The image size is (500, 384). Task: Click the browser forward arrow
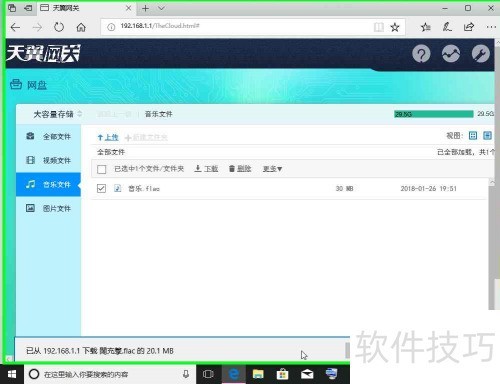coord(37,27)
